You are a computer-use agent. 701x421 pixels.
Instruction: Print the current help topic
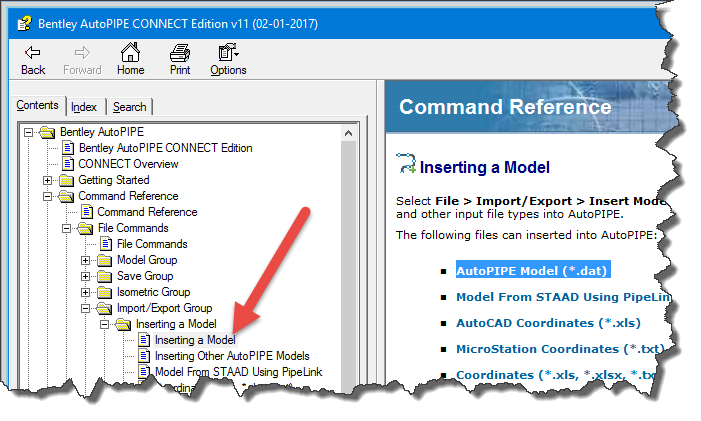180,60
